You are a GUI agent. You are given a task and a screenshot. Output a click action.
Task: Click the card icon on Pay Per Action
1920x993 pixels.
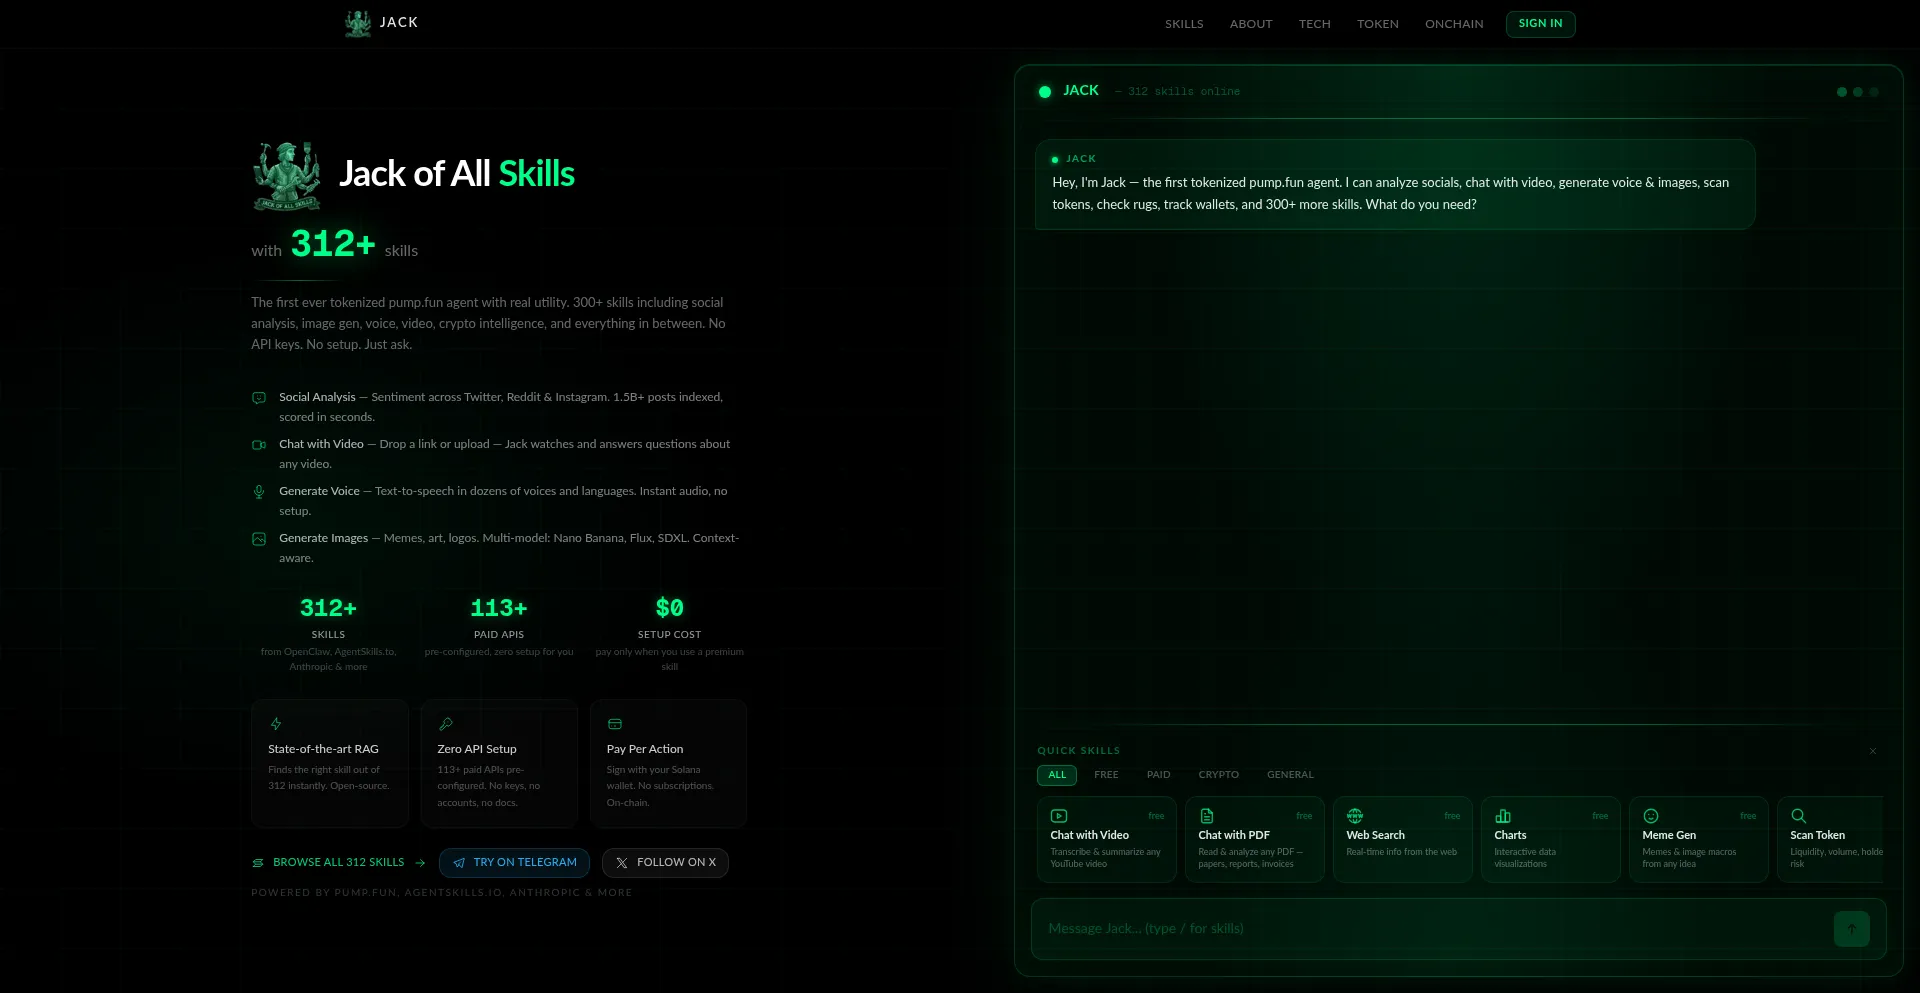click(615, 724)
